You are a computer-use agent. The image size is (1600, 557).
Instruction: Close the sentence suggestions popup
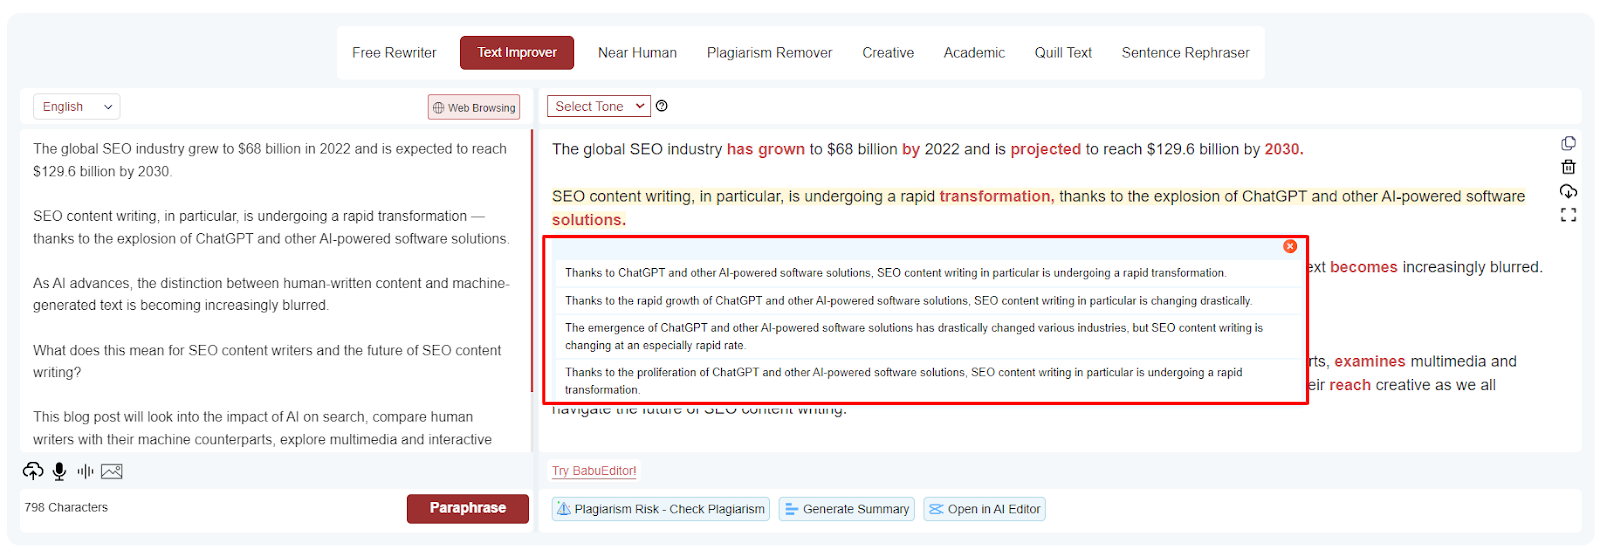1290,246
